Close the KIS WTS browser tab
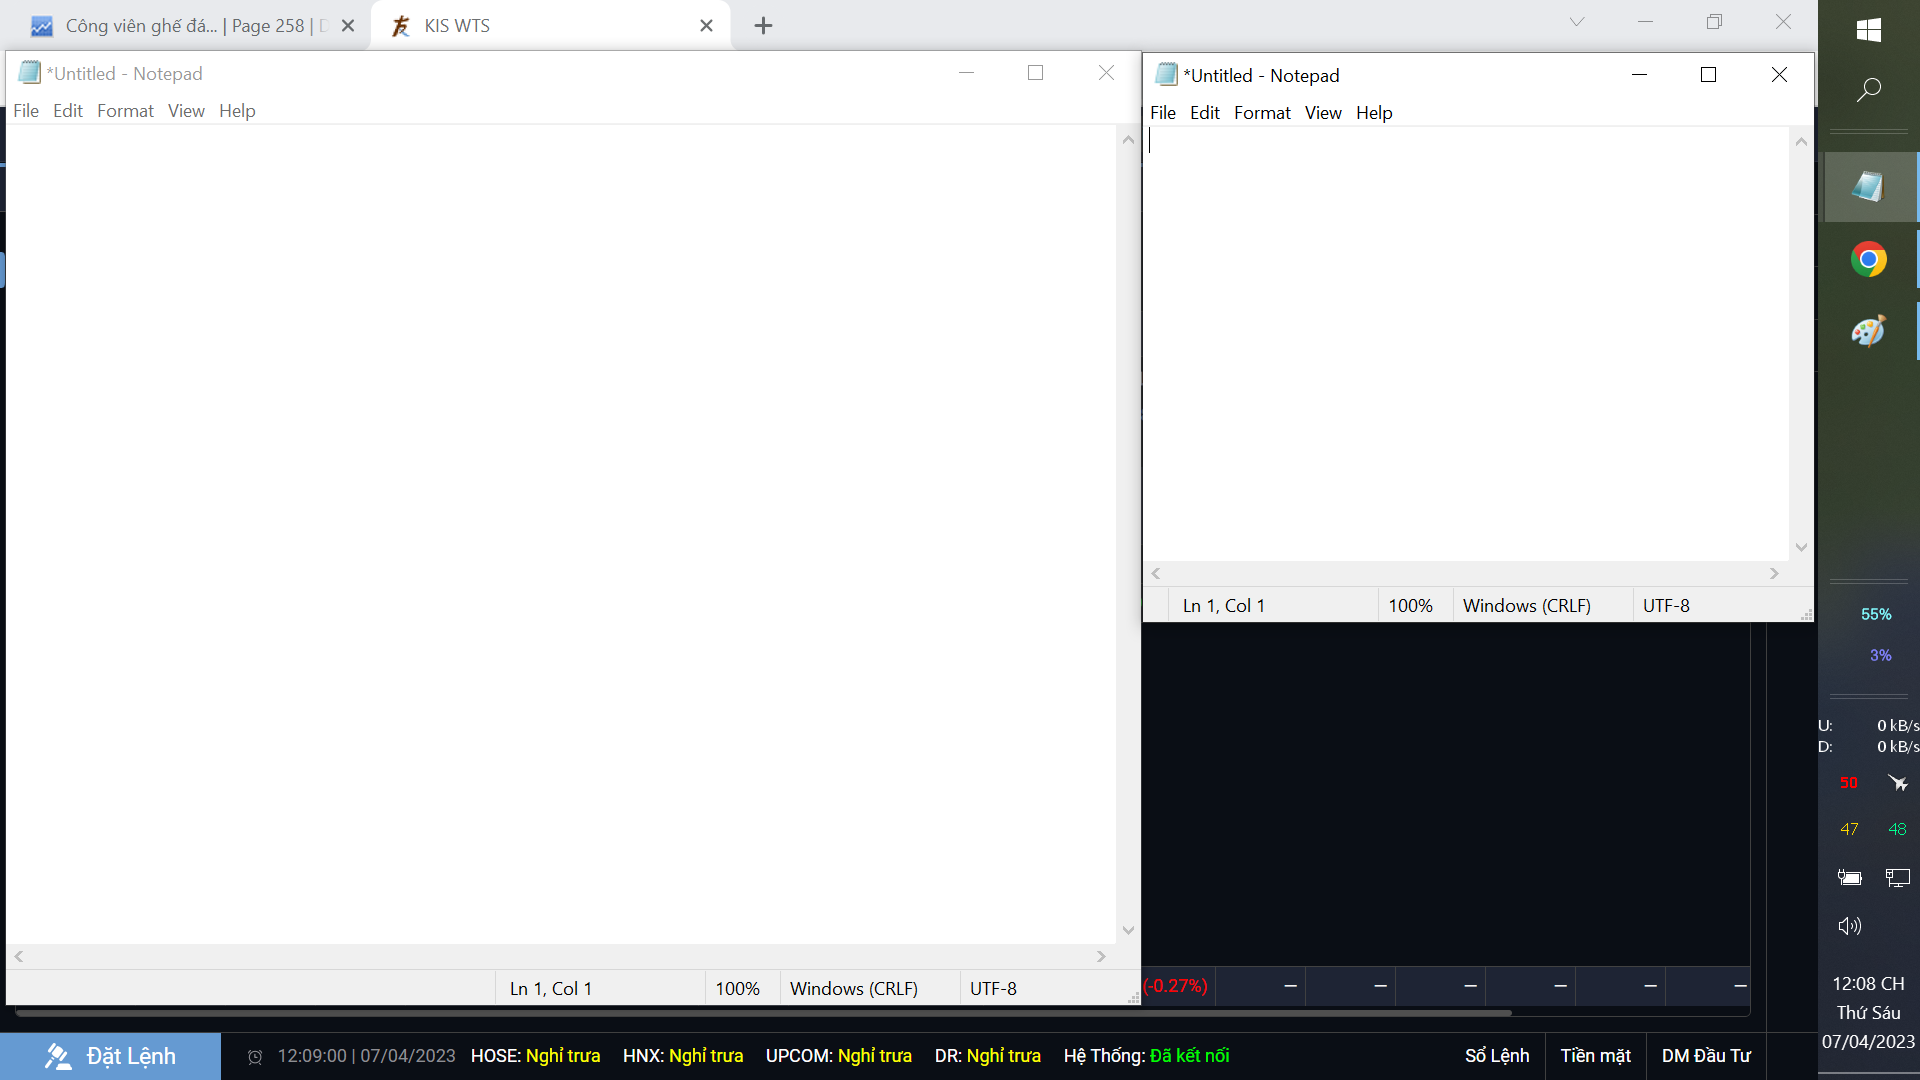The width and height of the screenshot is (1920, 1080). pos(706,26)
